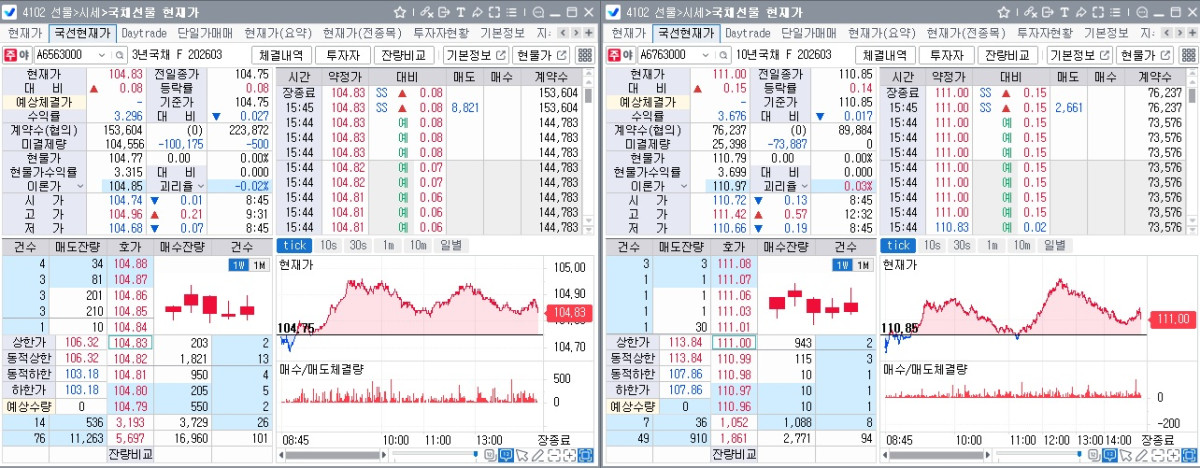Open the list menu icon in left window title bar
Image resolution: width=1200 pixels, height=468 pixels.
click(510, 13)
